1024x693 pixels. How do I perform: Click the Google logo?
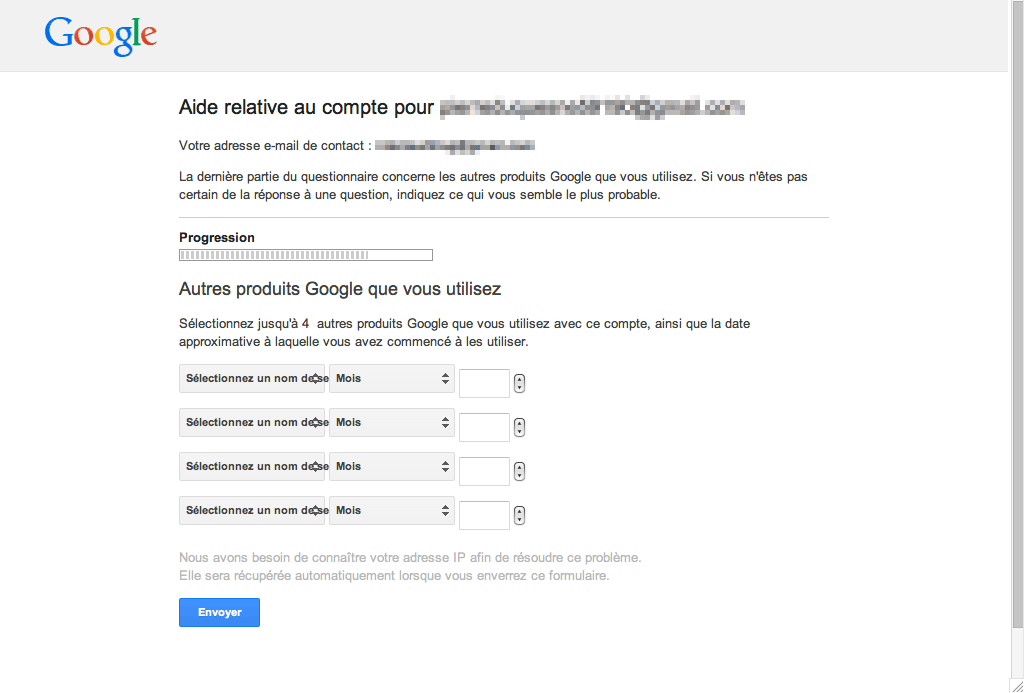101,37
